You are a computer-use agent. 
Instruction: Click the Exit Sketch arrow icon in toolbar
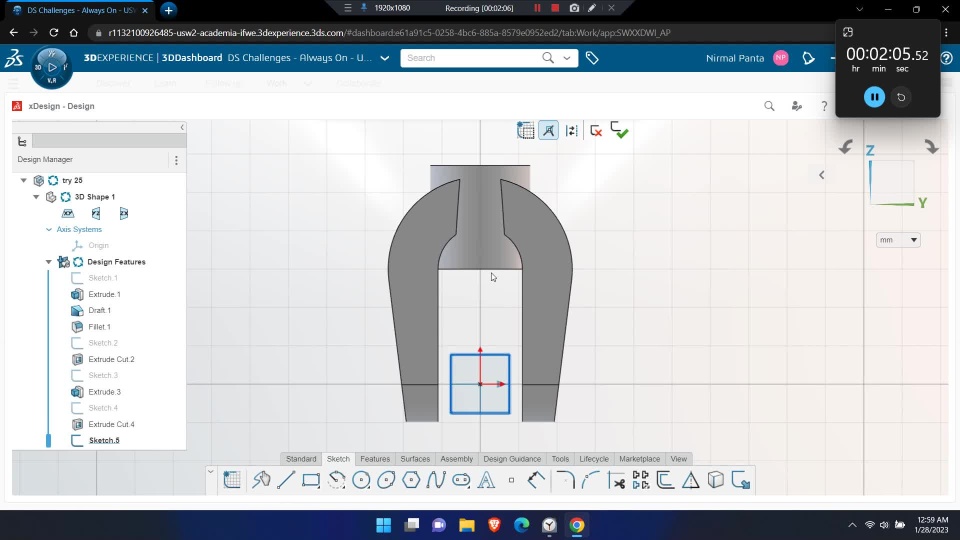741,480
